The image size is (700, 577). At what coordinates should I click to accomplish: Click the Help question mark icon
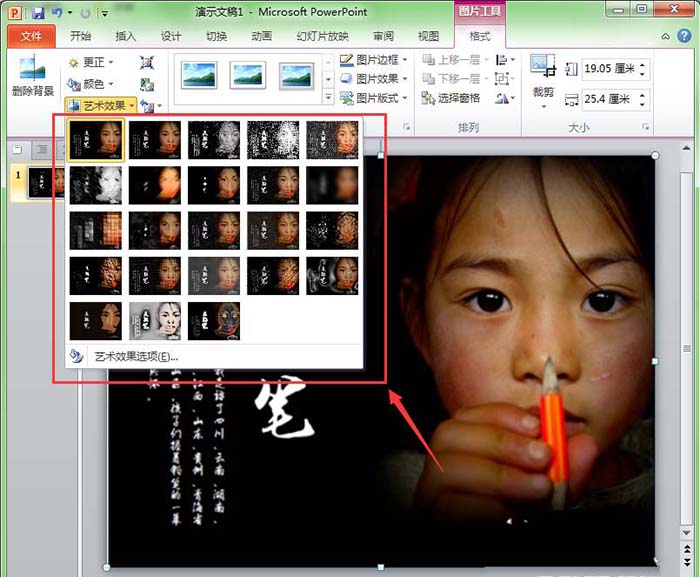684,36
